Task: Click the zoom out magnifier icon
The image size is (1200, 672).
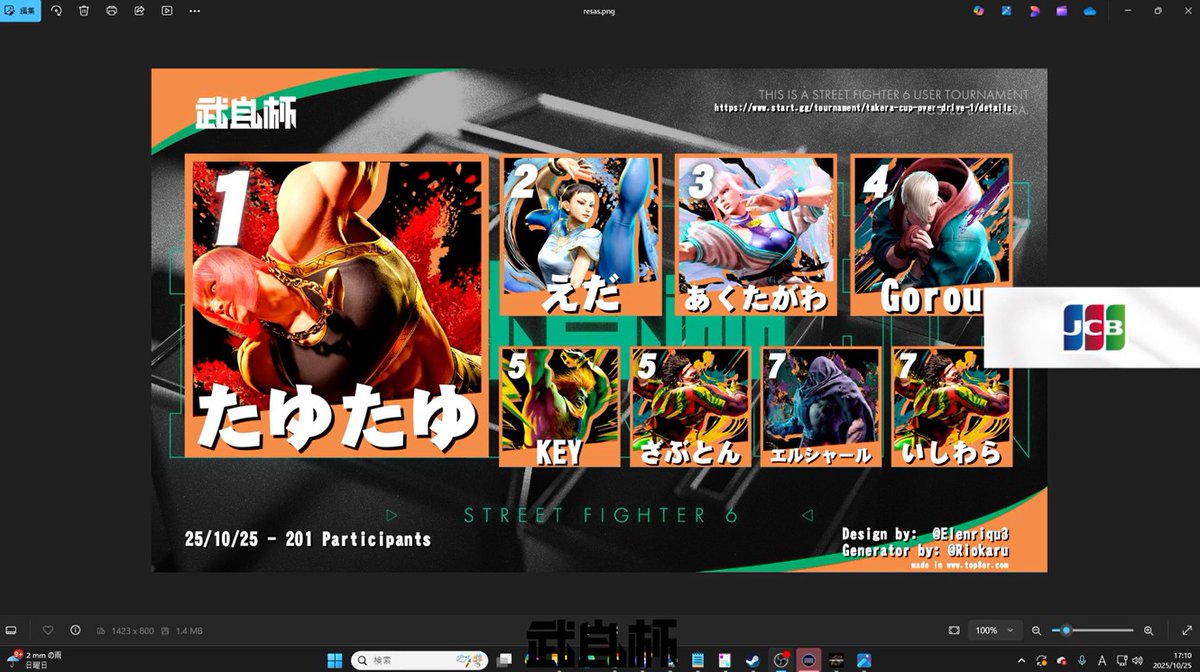Action: [x=1036, y=630]
